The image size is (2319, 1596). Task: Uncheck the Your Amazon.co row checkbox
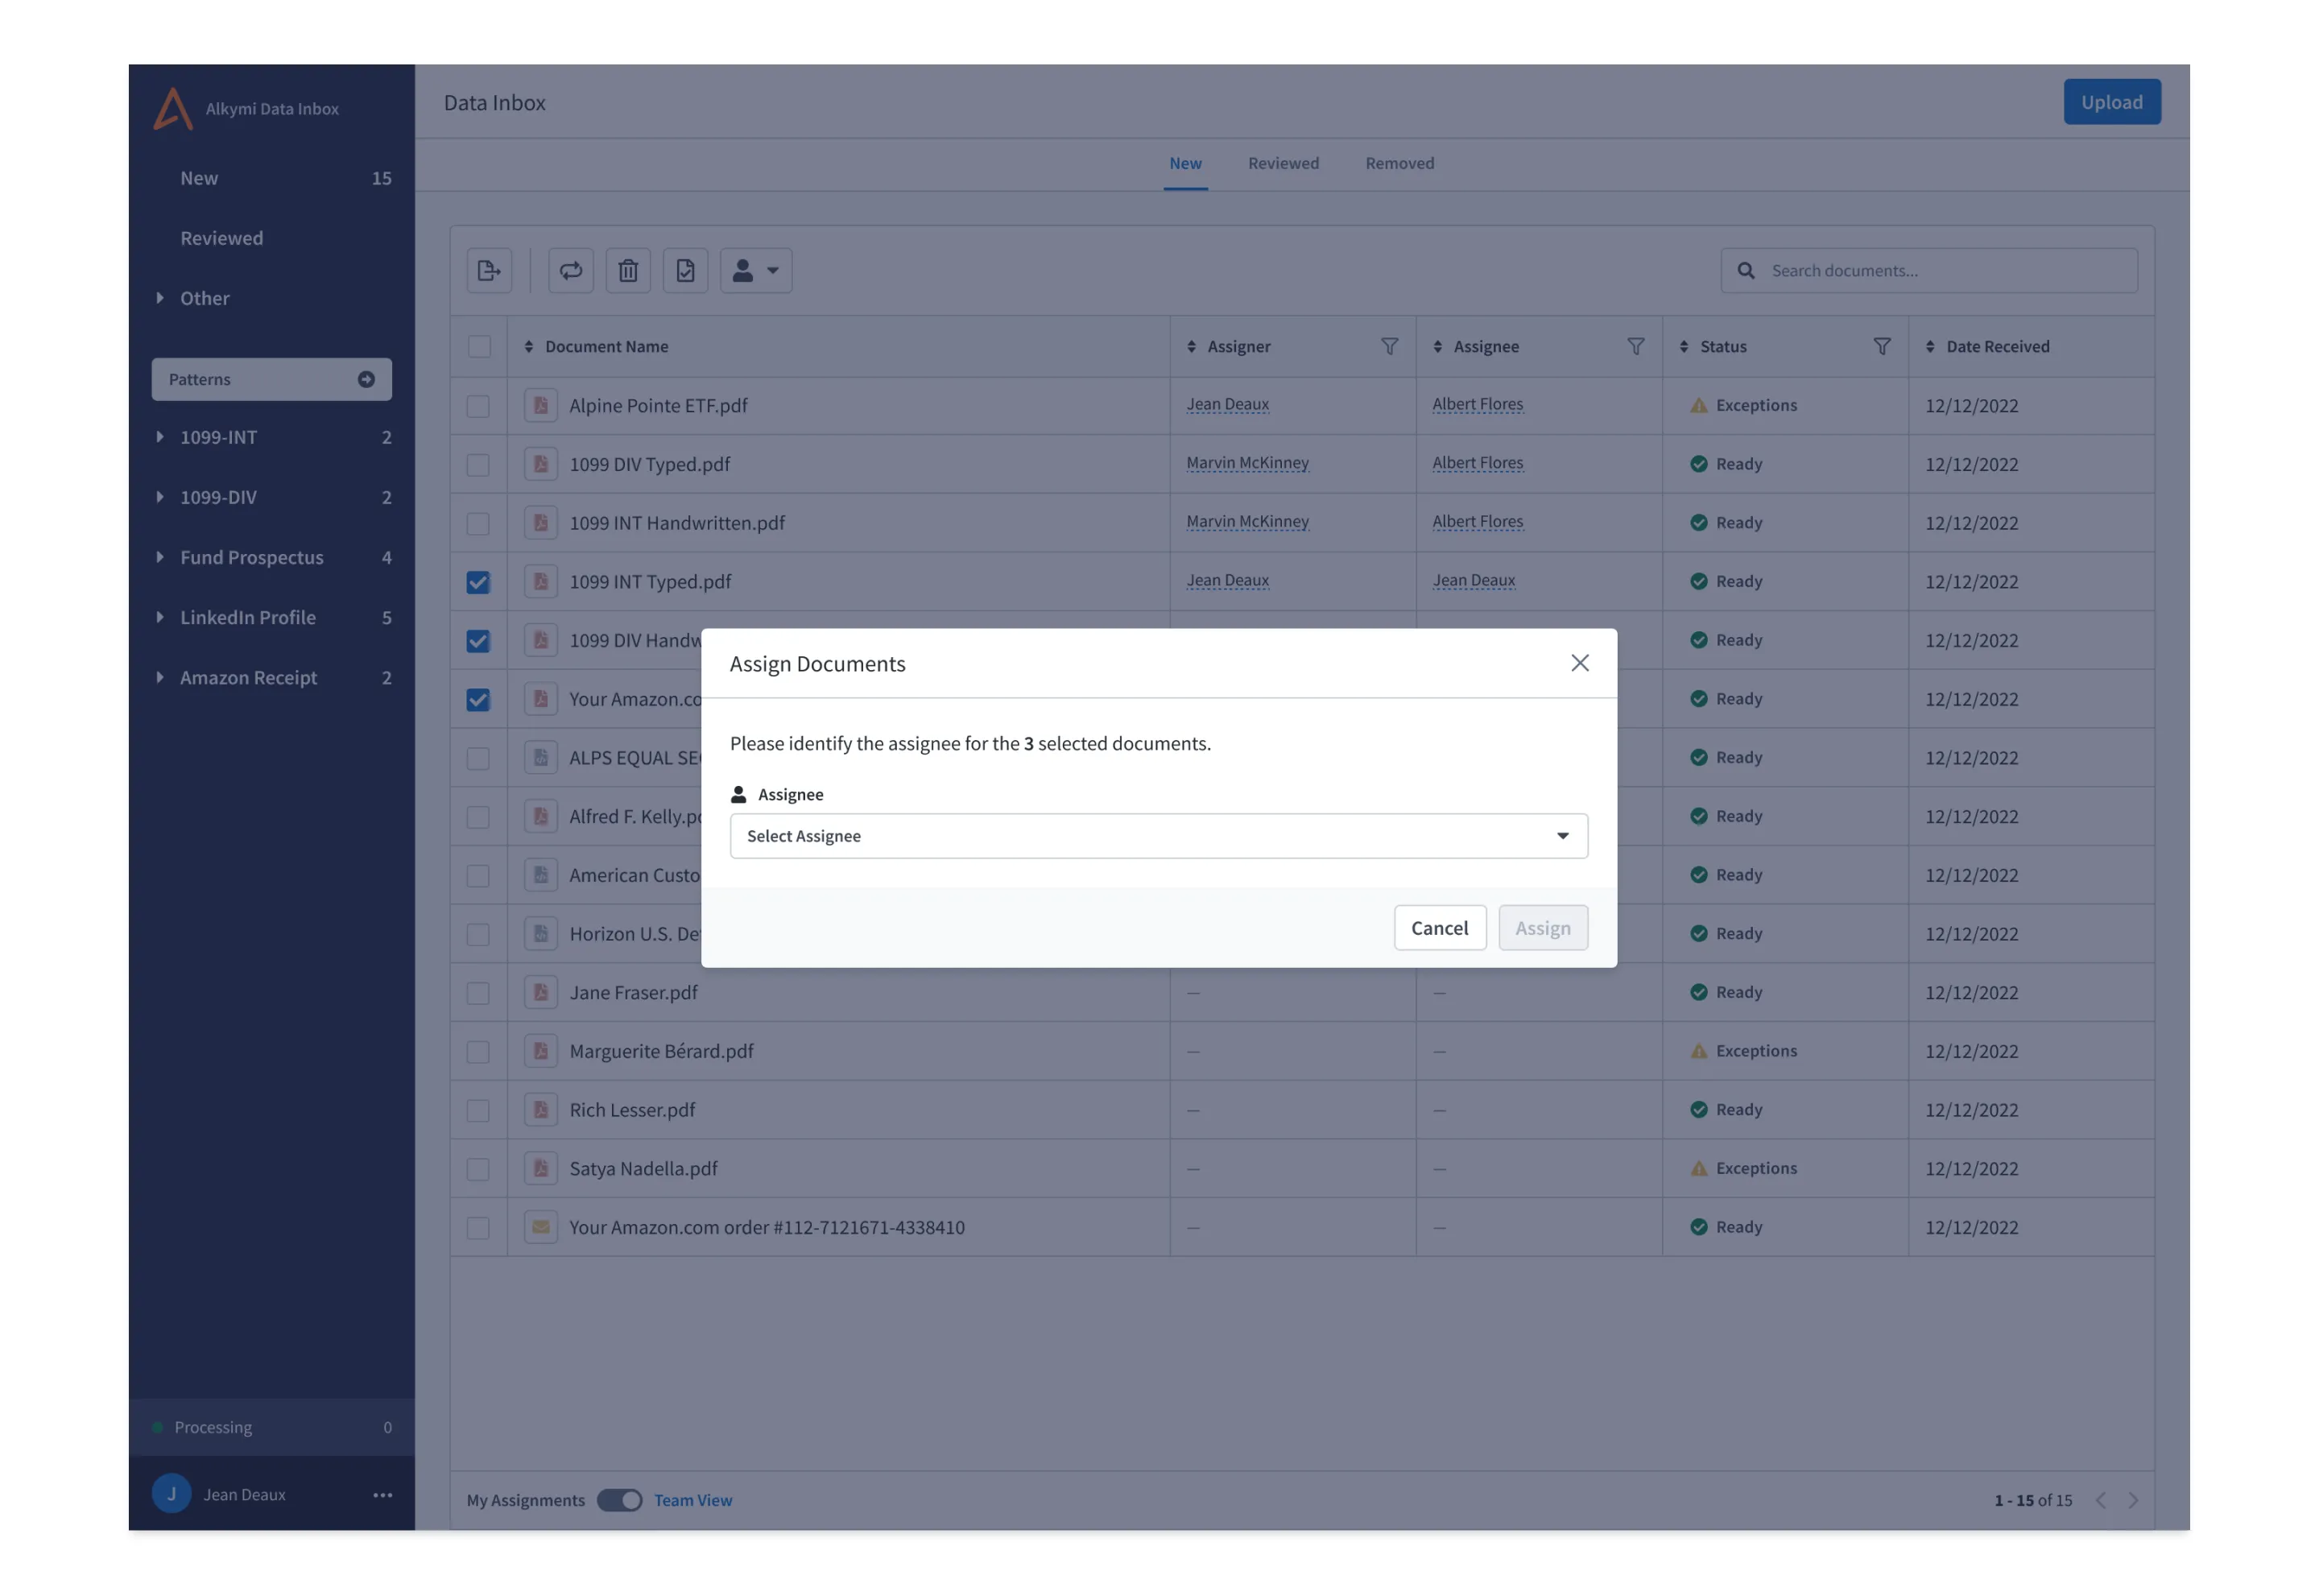(478, 700)
